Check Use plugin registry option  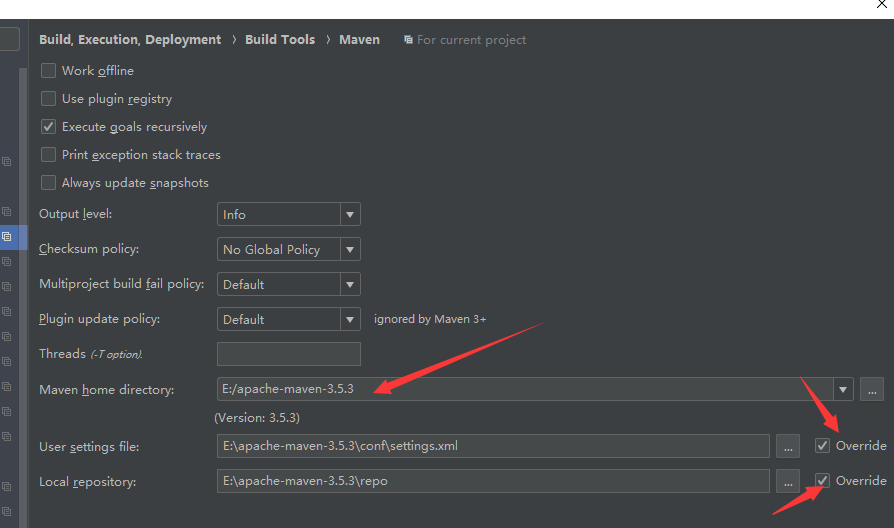[48, 99]
